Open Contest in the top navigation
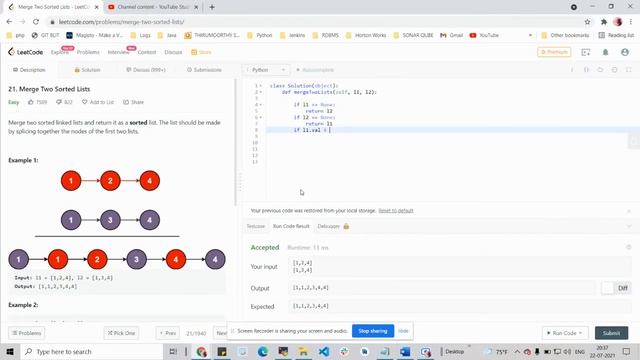 [147, 52]
